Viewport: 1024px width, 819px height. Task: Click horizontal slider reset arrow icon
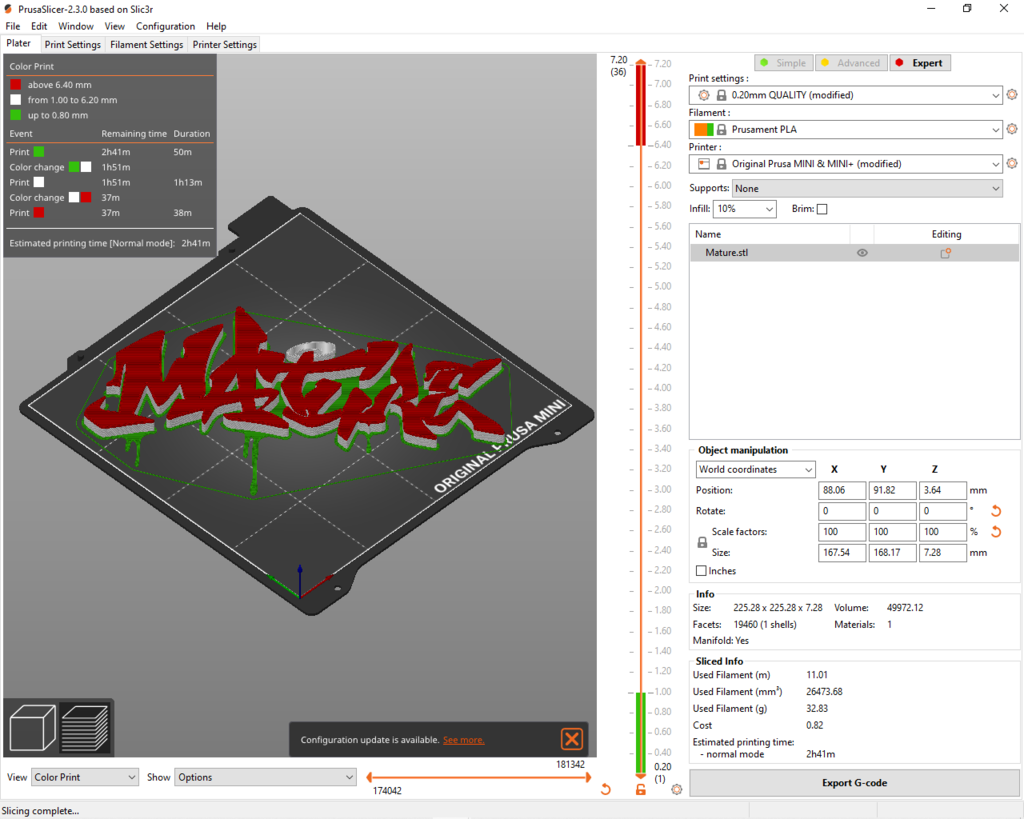(605, 789)
